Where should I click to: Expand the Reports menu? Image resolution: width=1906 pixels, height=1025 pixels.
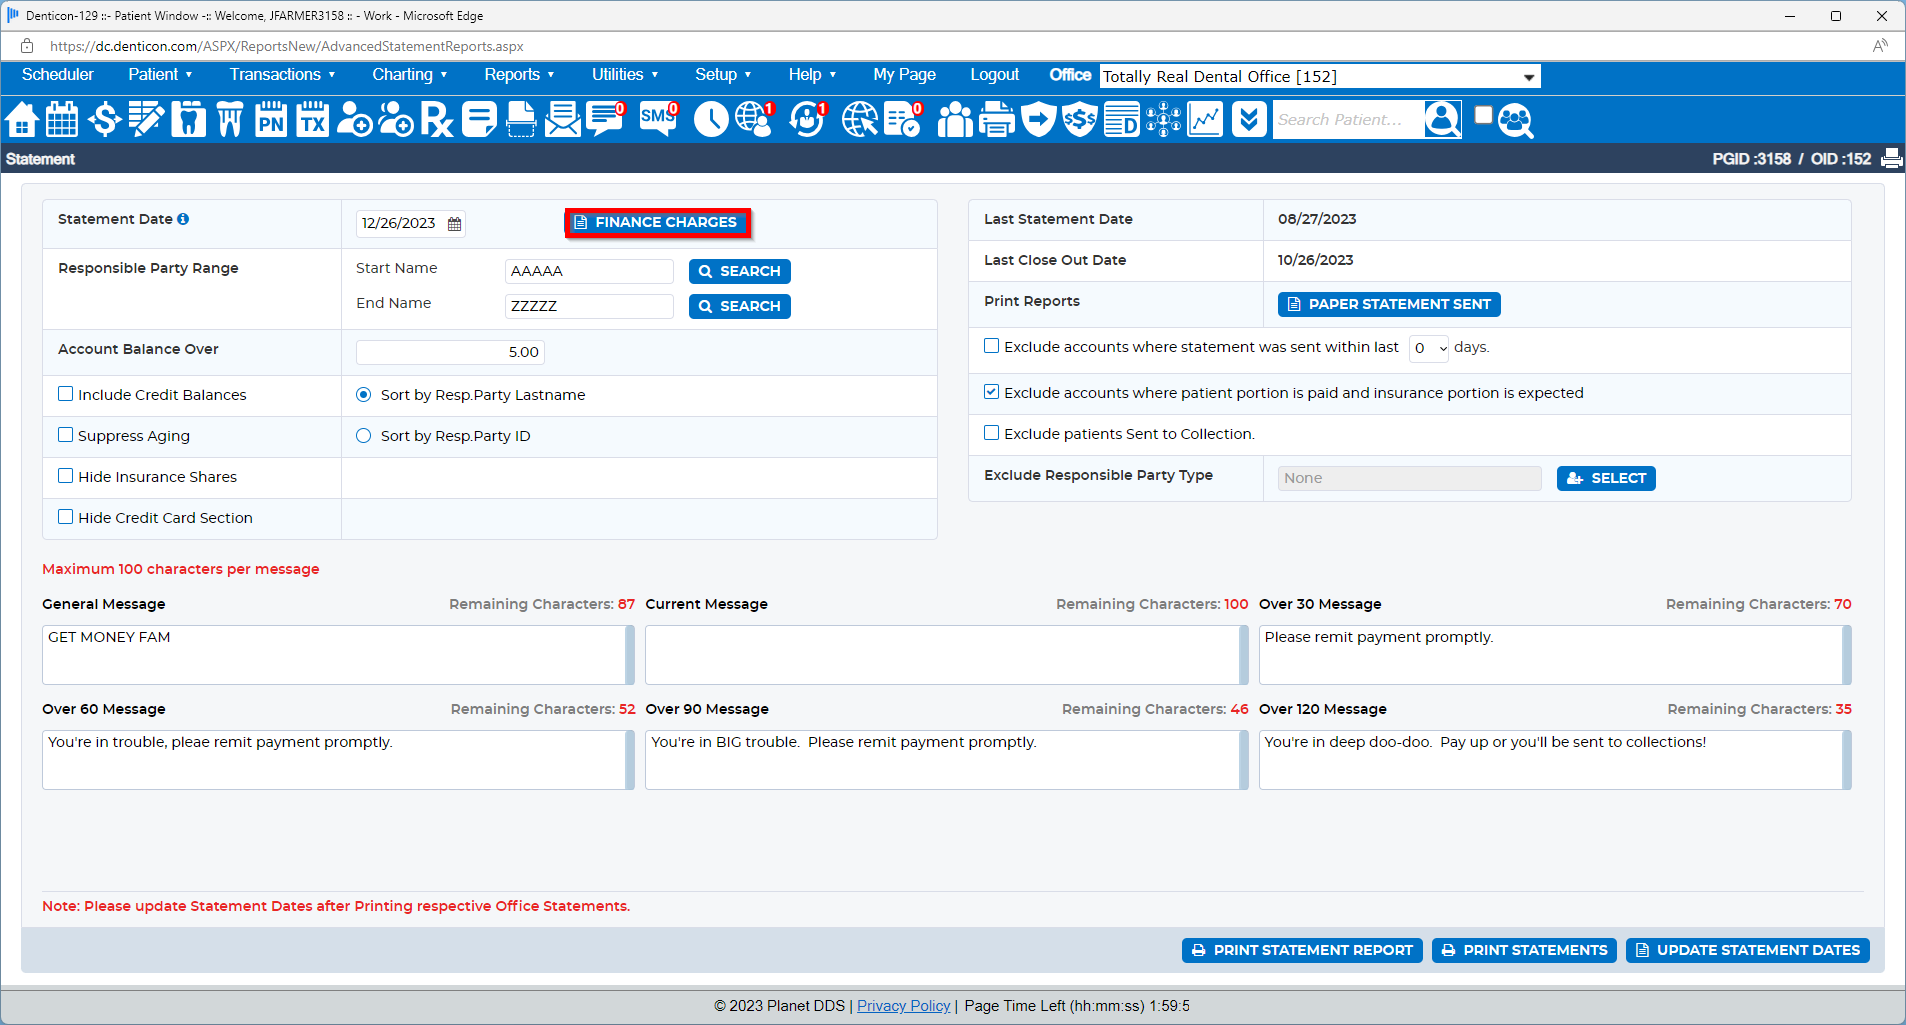[518, 74]
